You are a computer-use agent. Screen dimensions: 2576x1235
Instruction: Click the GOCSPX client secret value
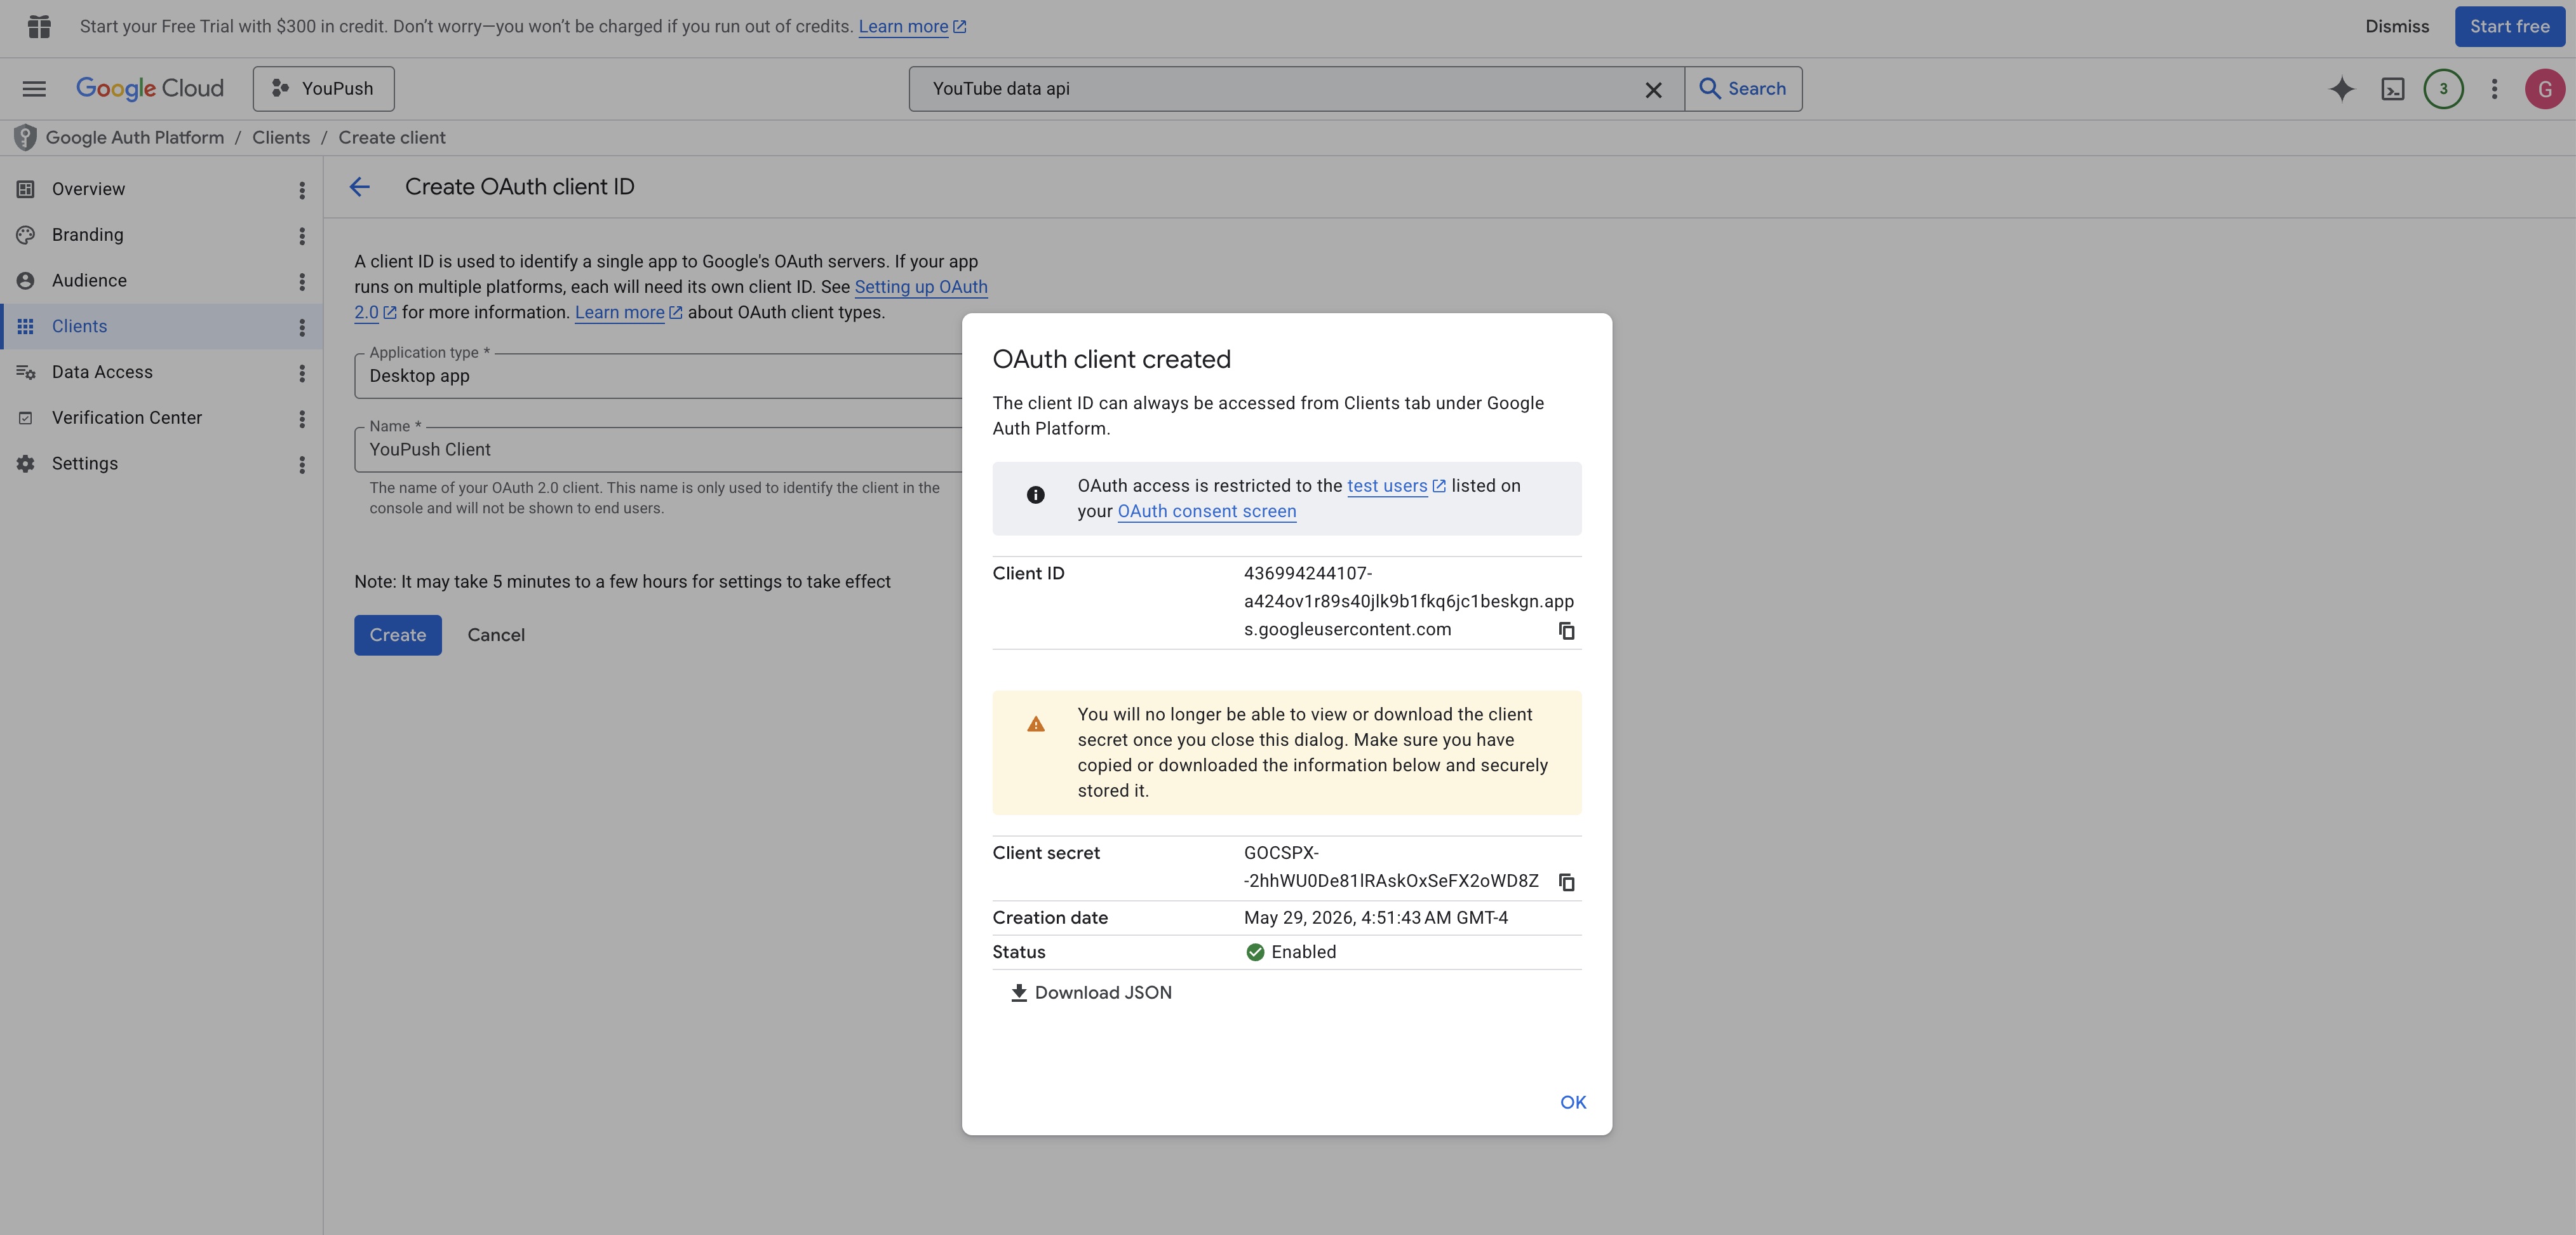pos(1391,867)
